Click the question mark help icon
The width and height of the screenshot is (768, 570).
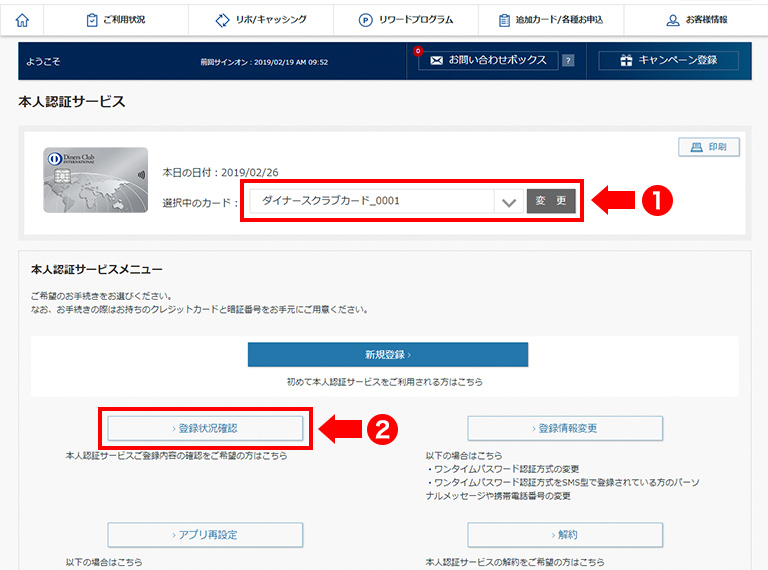568,61
